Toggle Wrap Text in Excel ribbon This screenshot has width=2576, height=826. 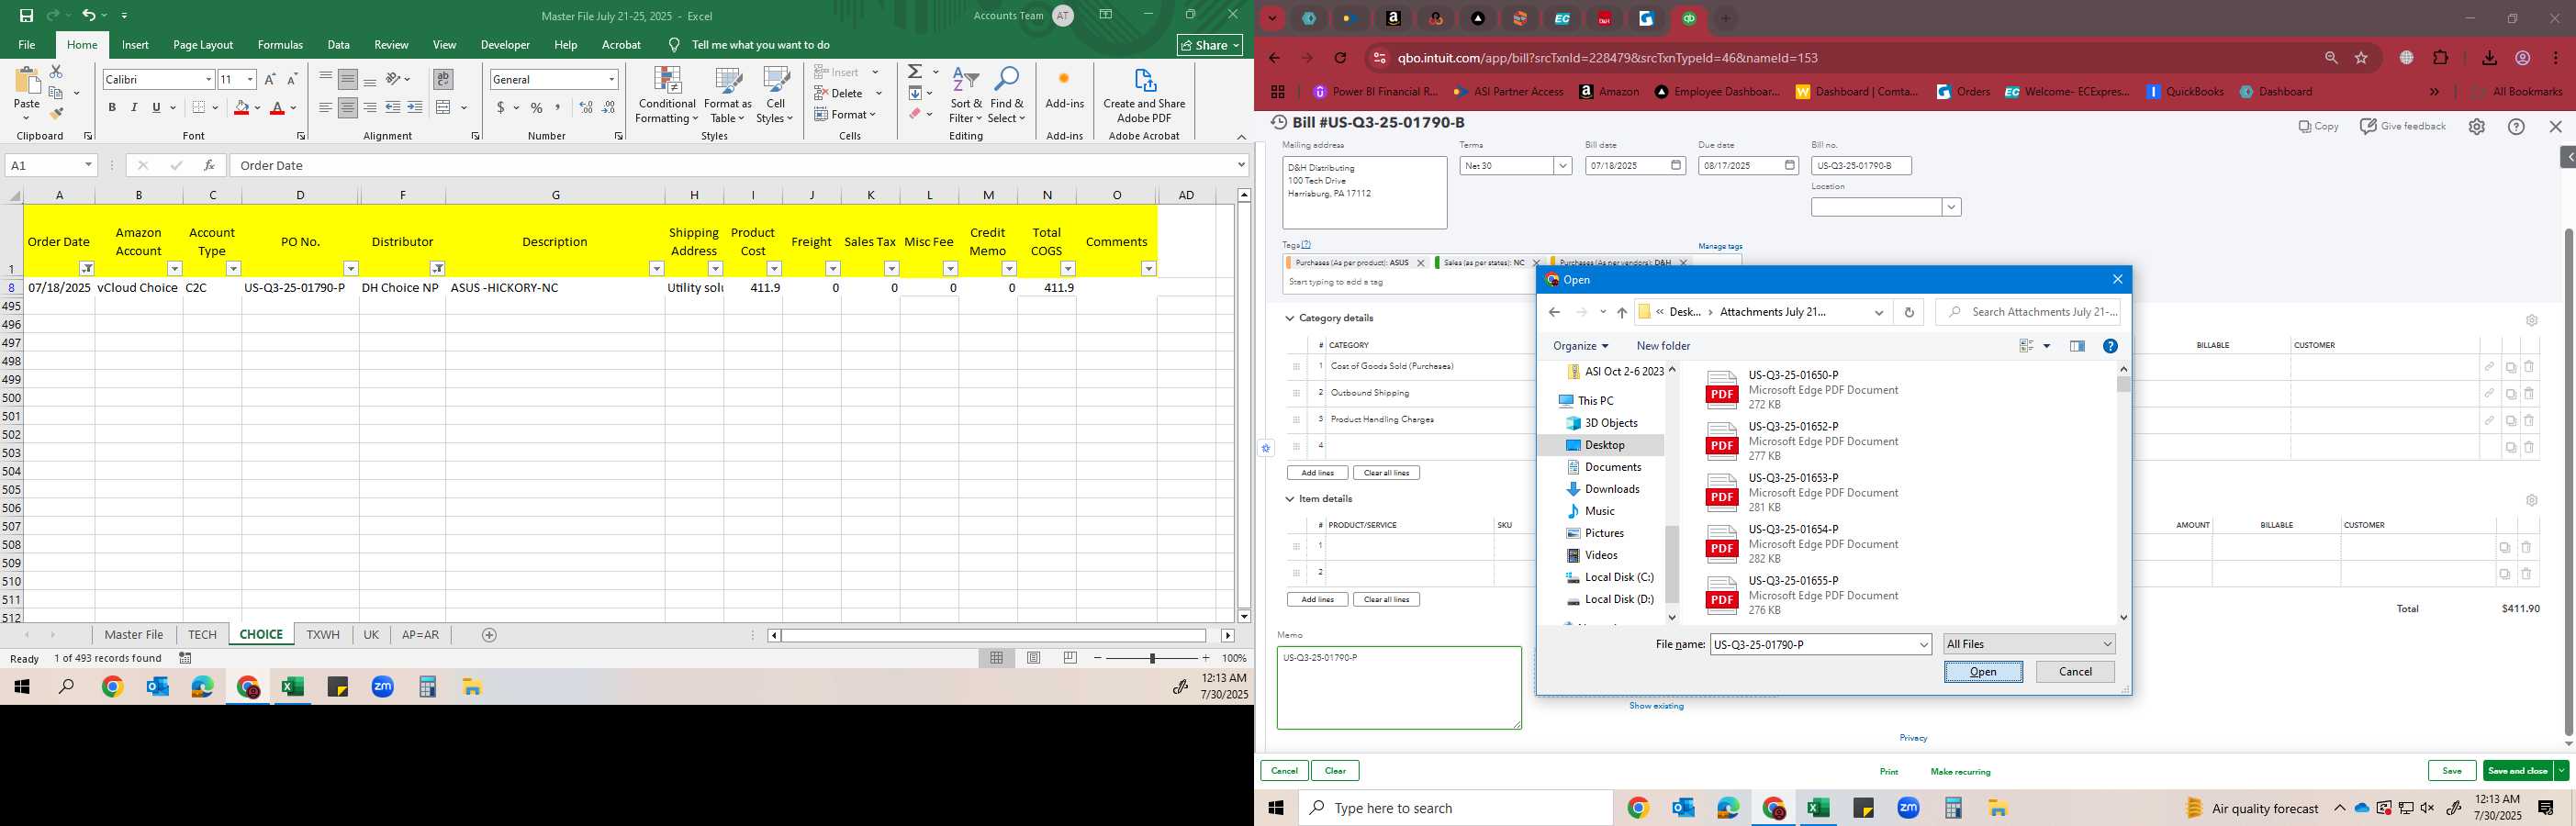(x=442, y=78)
